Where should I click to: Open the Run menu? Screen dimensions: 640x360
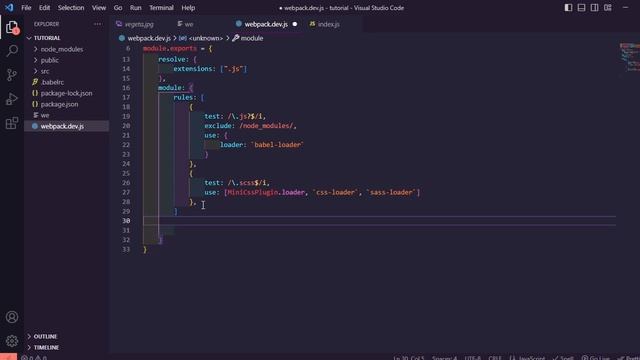[x=136, y=7]
